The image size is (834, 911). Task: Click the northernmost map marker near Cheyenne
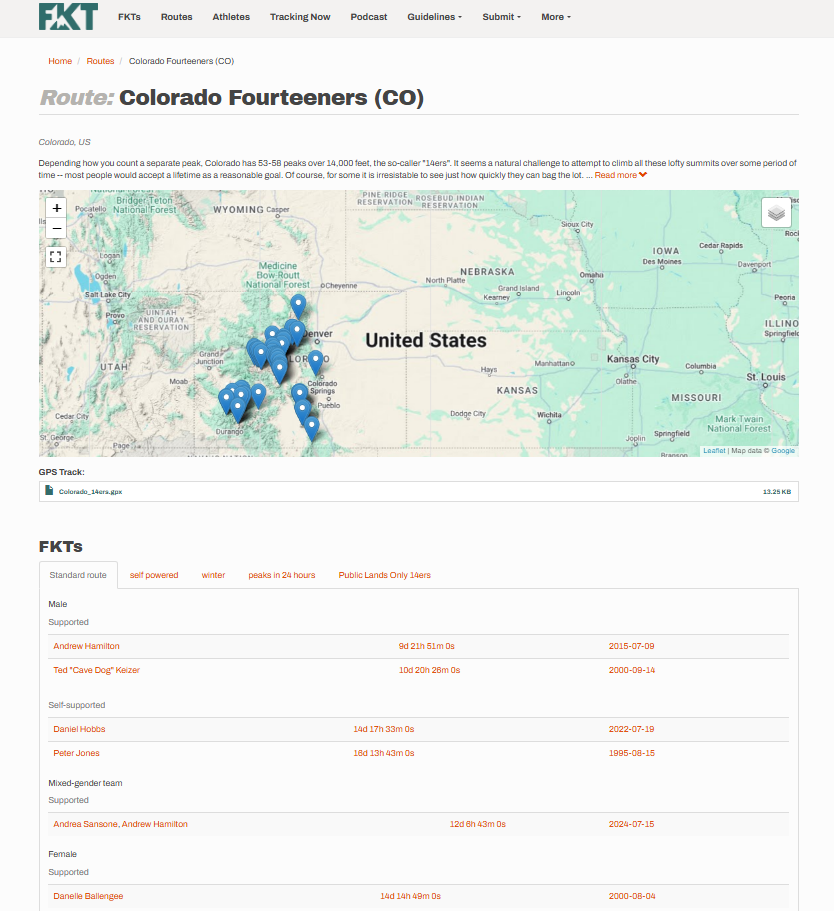(x=298, y=304)
